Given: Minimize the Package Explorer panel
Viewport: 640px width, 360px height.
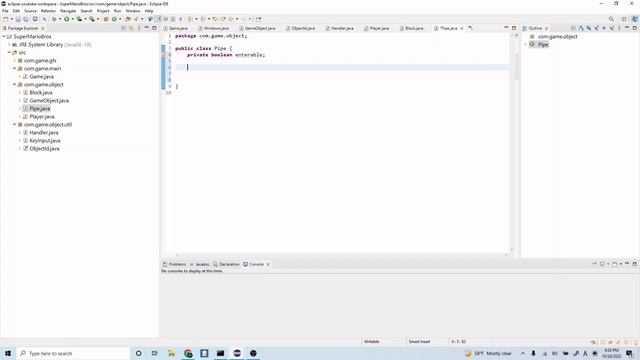Looking at the screenshot, I should point(147,28).
